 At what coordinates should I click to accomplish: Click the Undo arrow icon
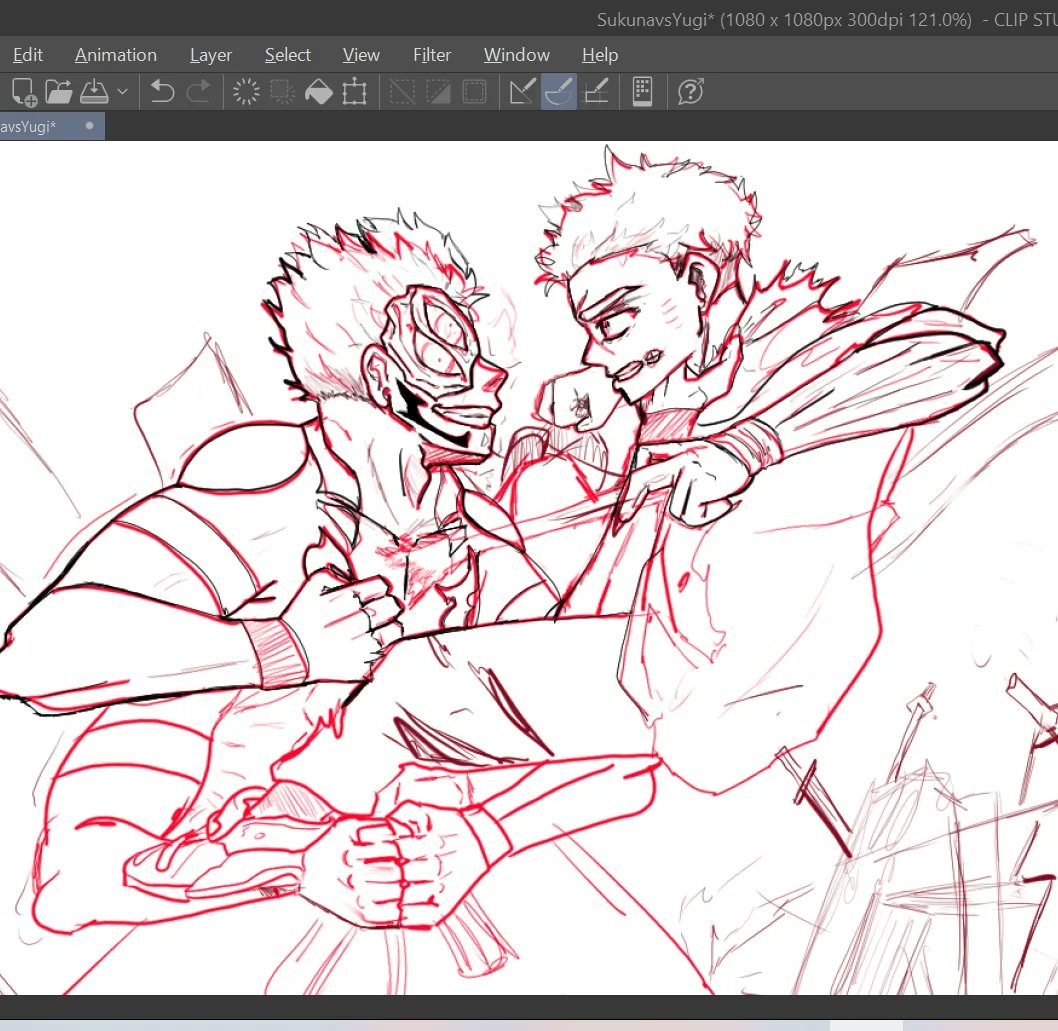(162, 92)
